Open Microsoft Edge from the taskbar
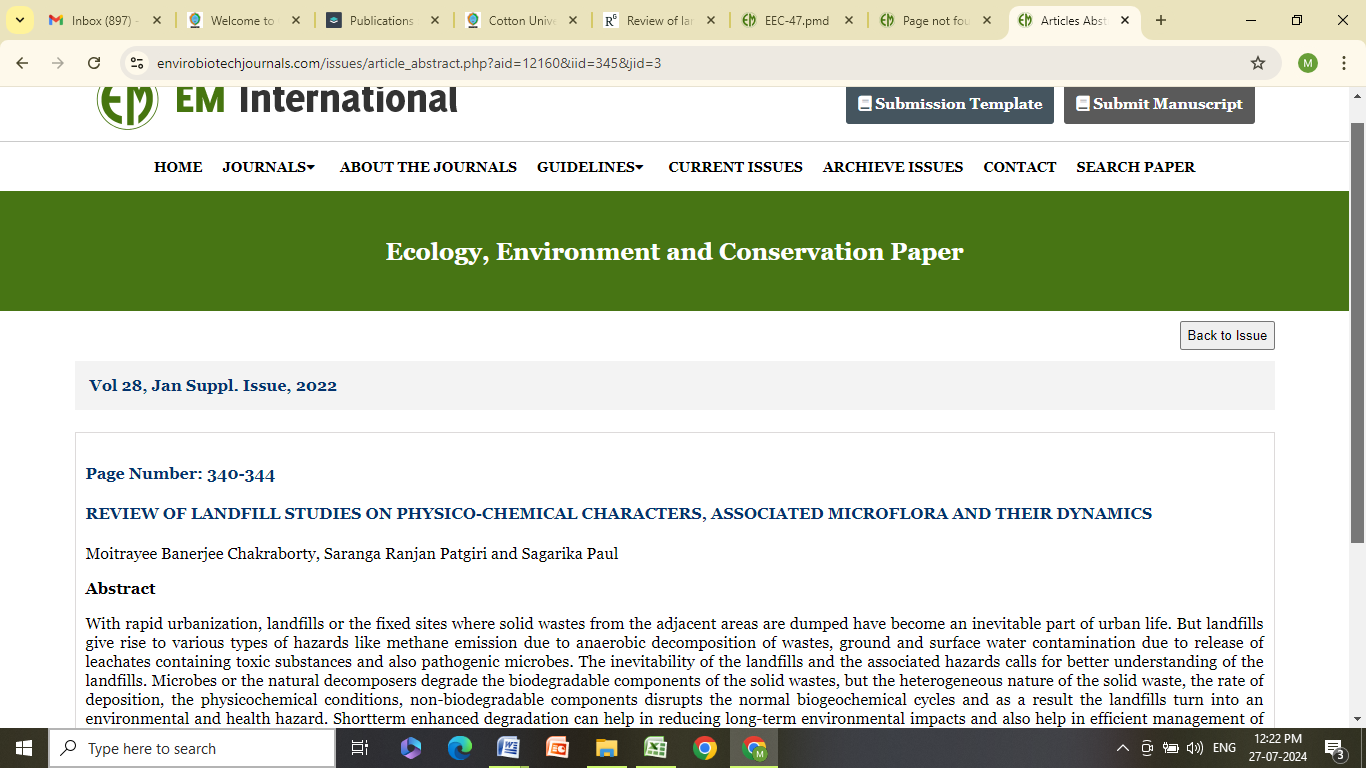Screen dimensions: 1366x768 (460, 748)
